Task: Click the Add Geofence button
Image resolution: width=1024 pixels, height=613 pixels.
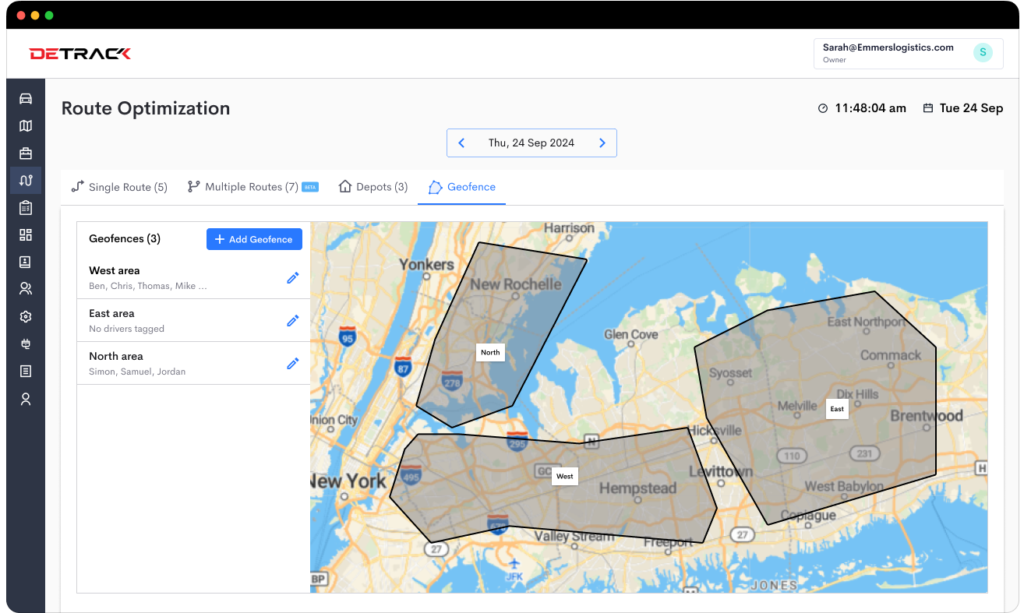Action: click(x=254, y=238)
